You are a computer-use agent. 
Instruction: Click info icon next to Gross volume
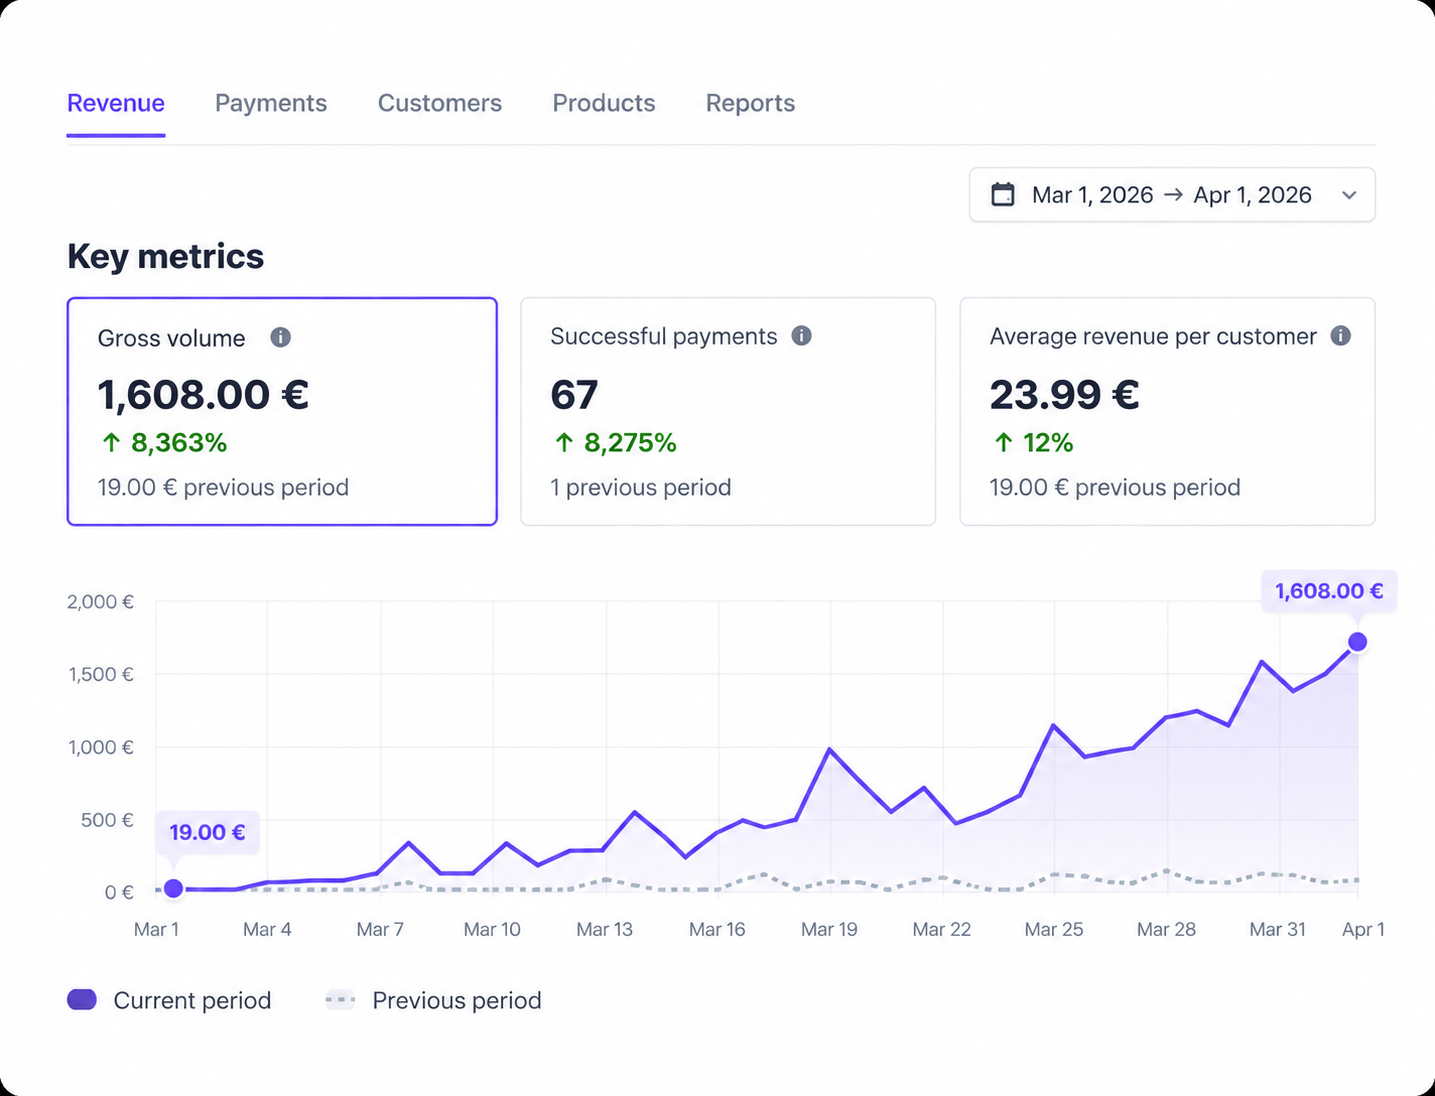281,337
